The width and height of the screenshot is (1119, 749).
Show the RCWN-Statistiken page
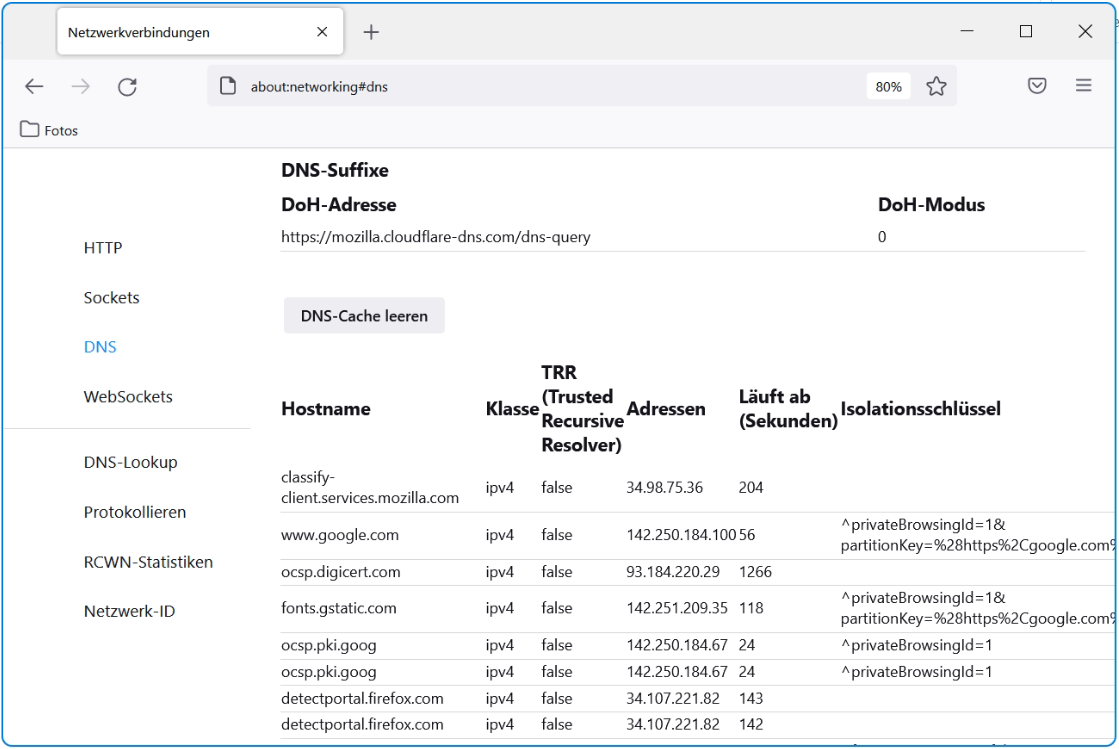pos(147,562)
